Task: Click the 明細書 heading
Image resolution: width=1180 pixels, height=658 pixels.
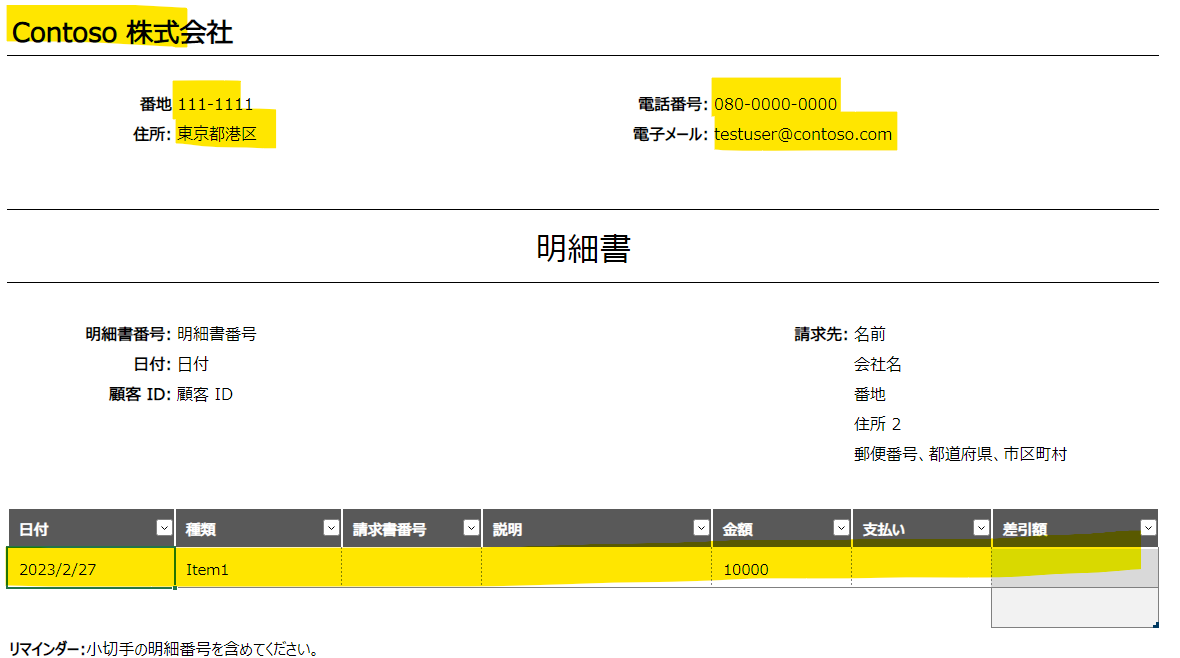Action: [583, 248]
